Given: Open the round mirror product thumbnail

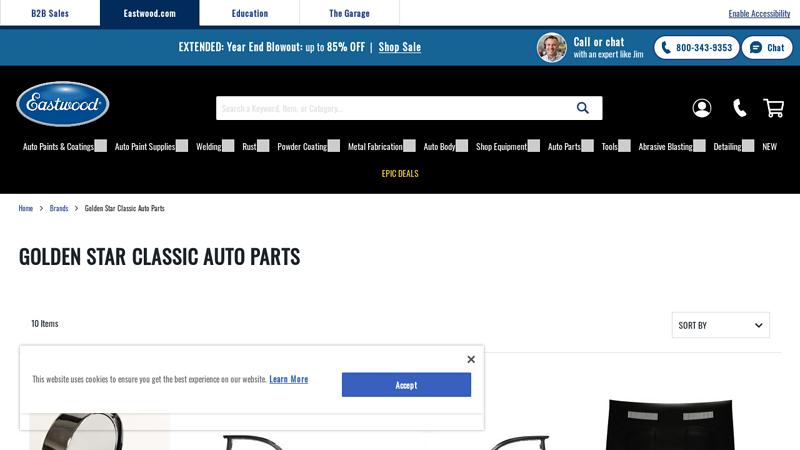Looking at the screenshot, I should click(99, 432).
